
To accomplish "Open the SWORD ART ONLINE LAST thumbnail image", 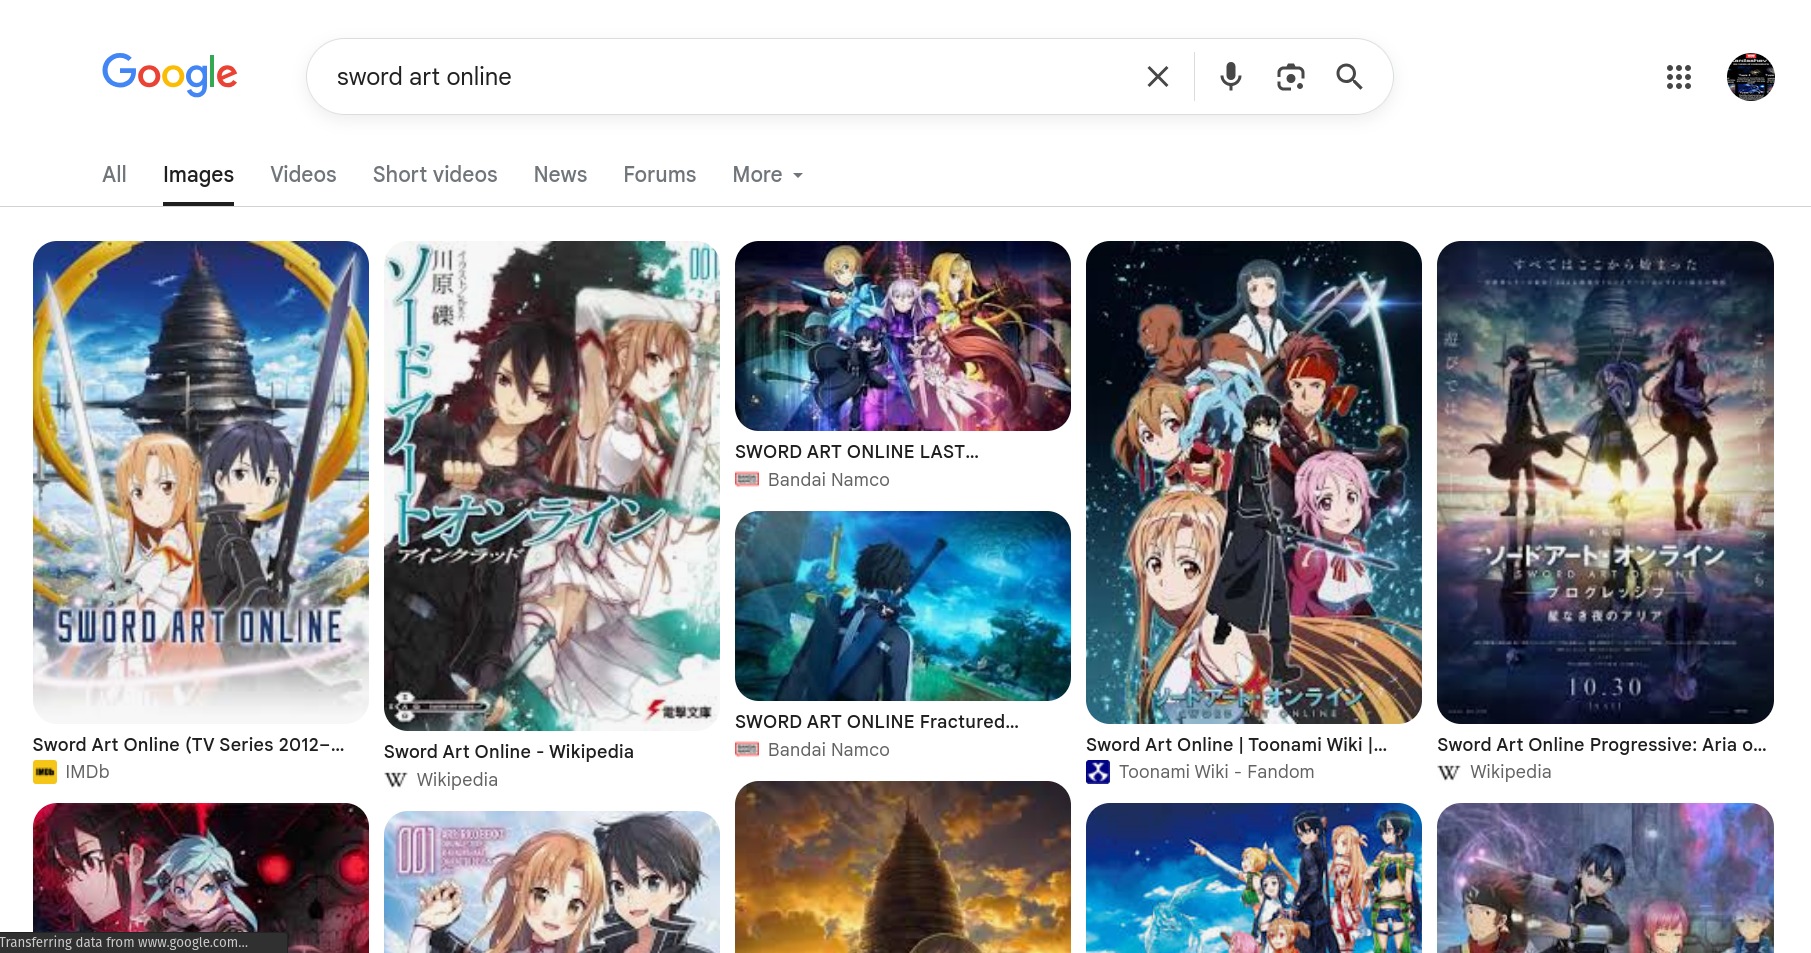I will pyautogui.click(x=903, y=336).
